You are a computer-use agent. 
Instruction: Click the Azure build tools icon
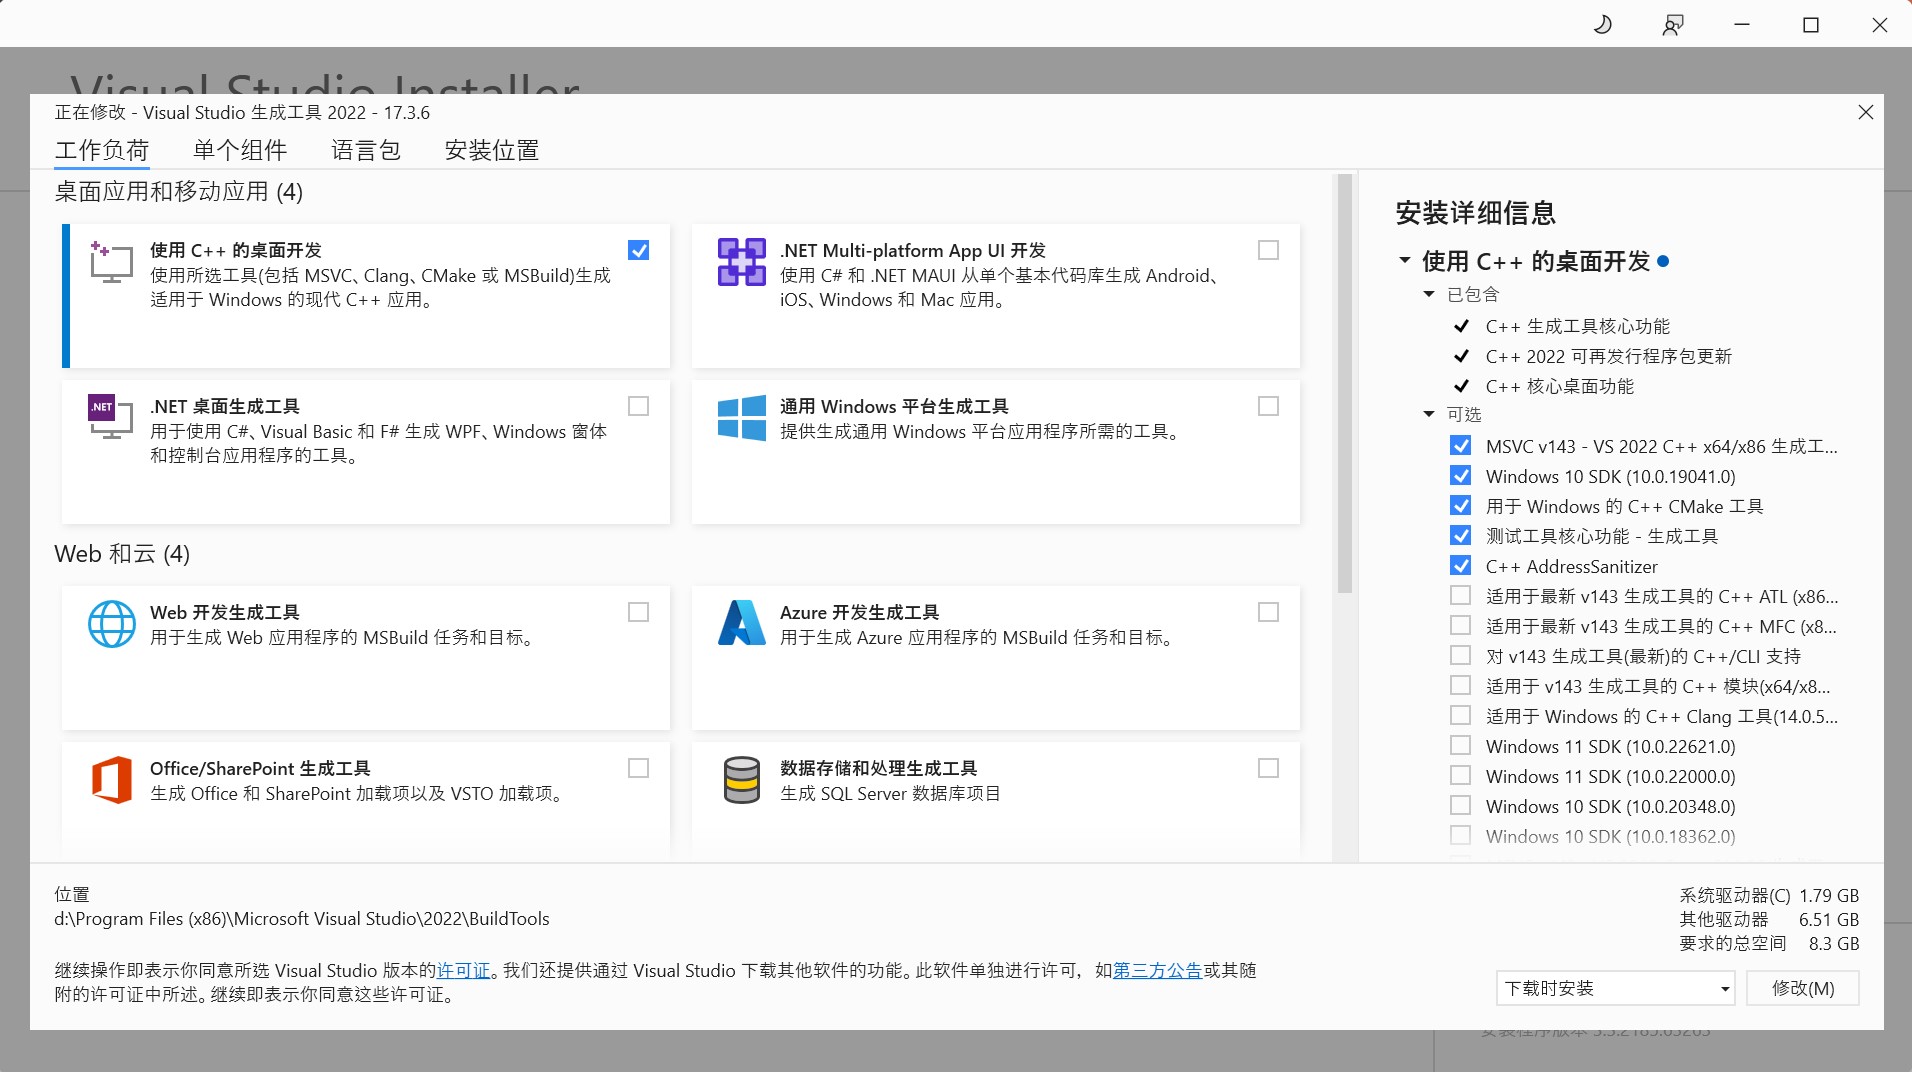741,623
